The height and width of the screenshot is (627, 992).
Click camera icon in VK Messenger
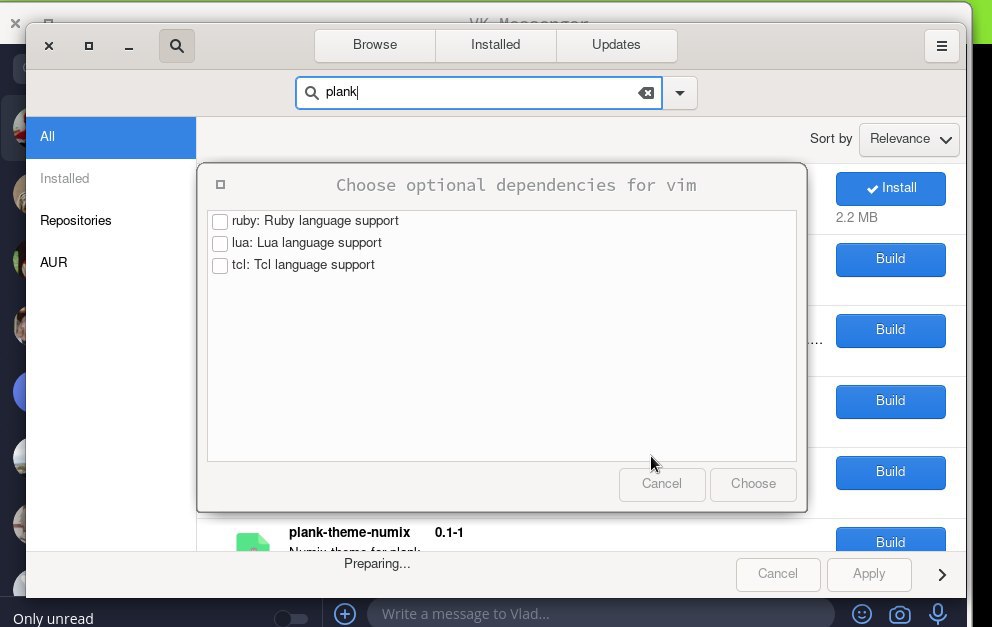pyautogui.click(x=900, y=614)
